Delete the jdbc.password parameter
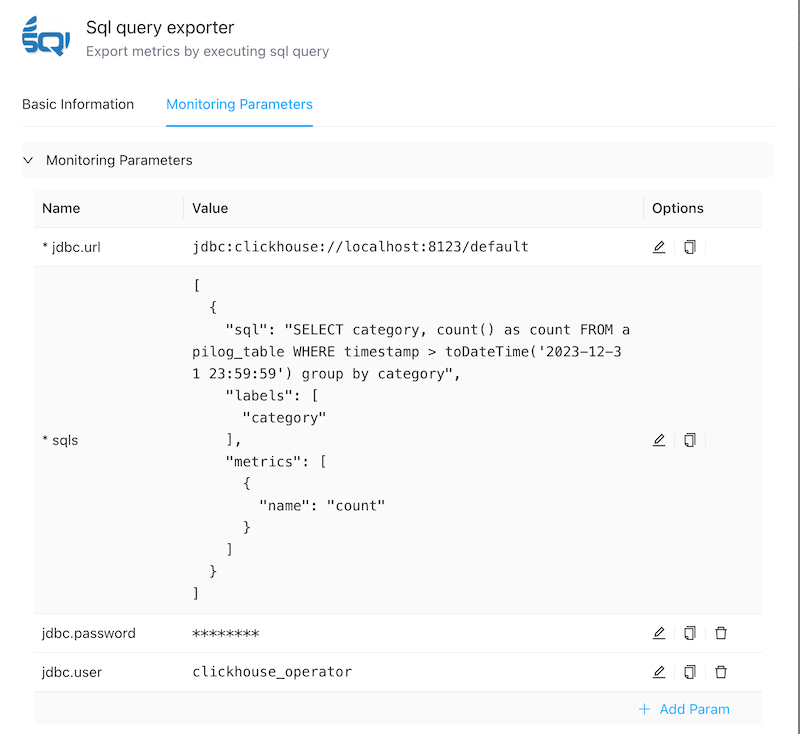The image size is (800, 734). pyautogui.click(x=721, y=633)
